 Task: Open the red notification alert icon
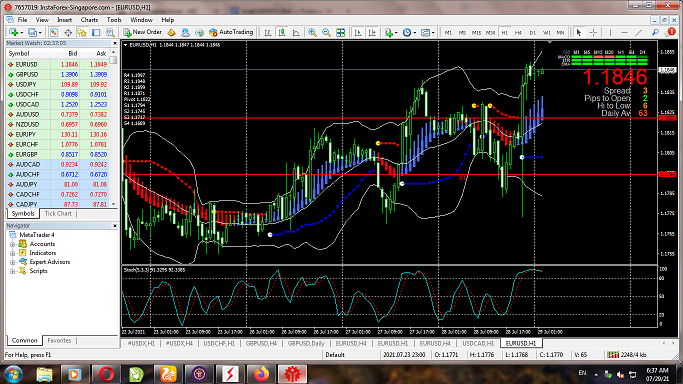671,32
